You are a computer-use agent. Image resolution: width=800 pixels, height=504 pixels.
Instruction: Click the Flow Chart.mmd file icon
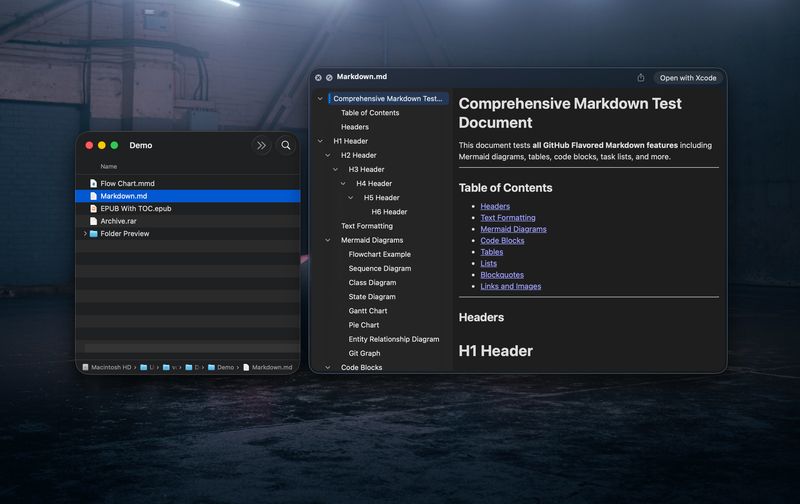tap(94, 184)
